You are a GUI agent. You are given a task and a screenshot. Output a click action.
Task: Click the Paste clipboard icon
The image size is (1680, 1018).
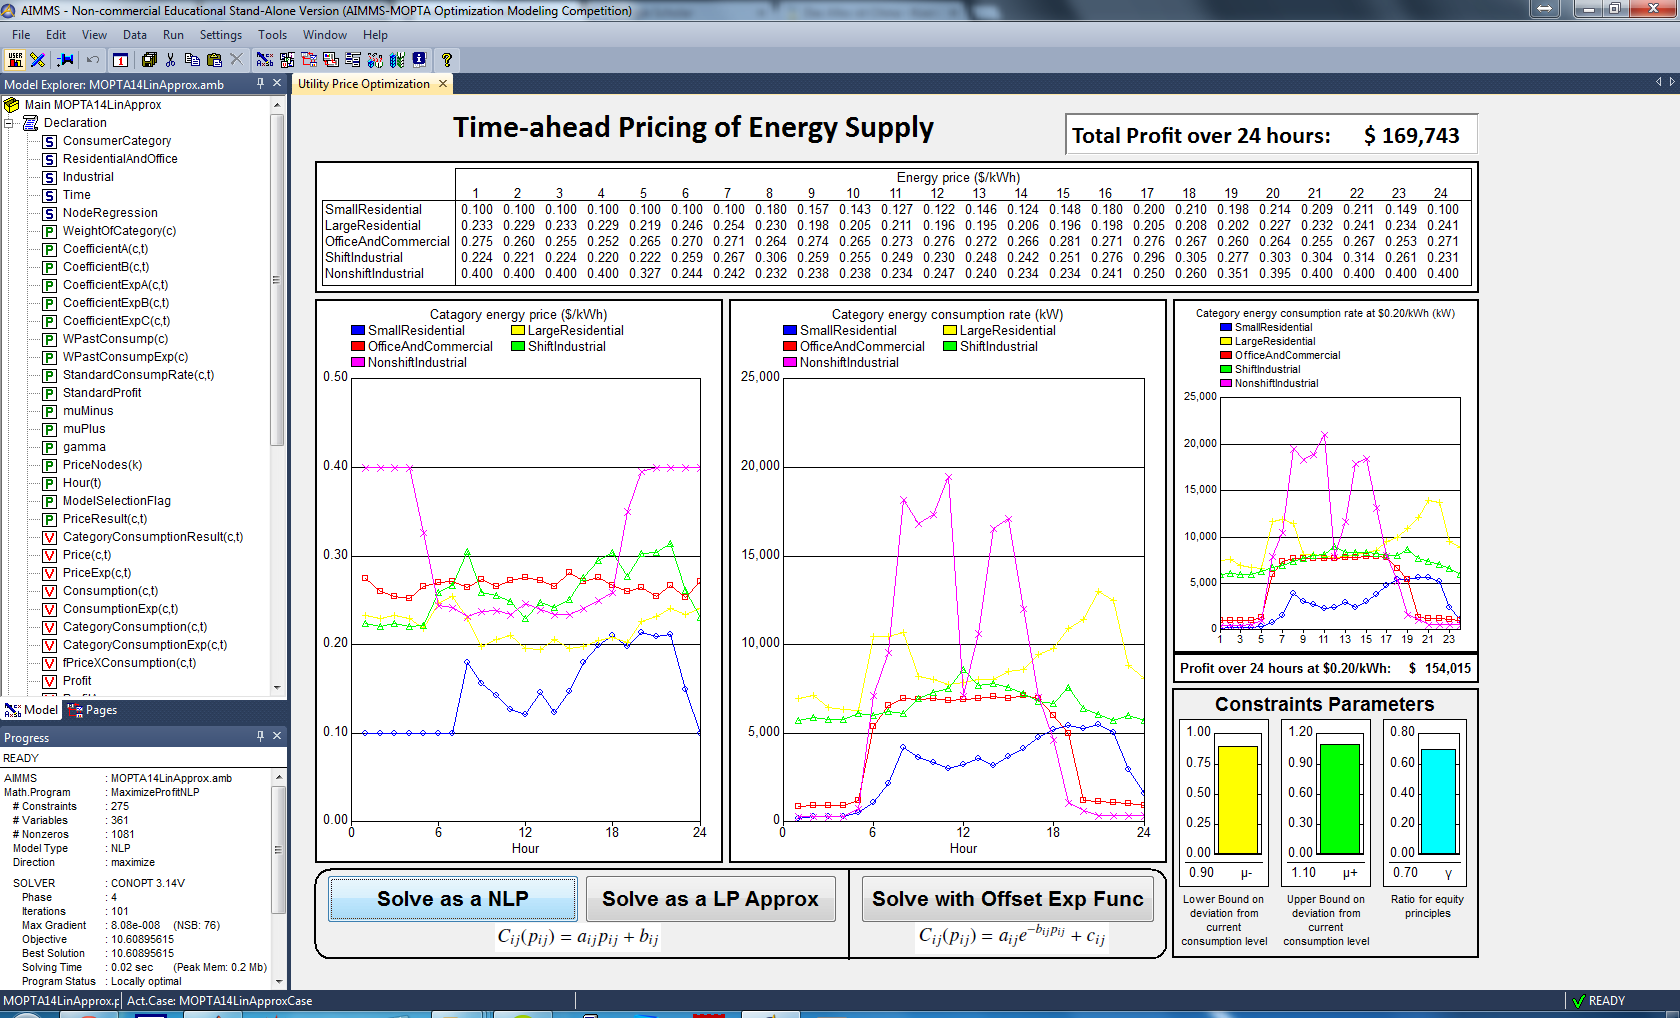point(214,60)
